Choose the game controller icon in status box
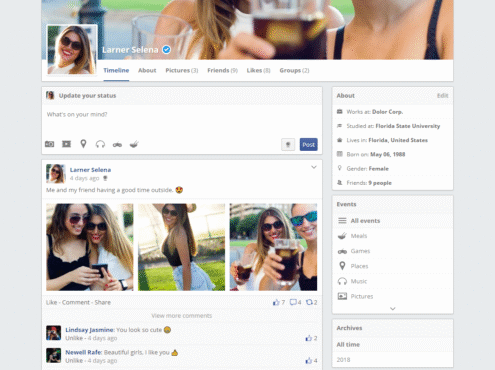The width and height of the screenshot is (495, 370). click(117, 144)
